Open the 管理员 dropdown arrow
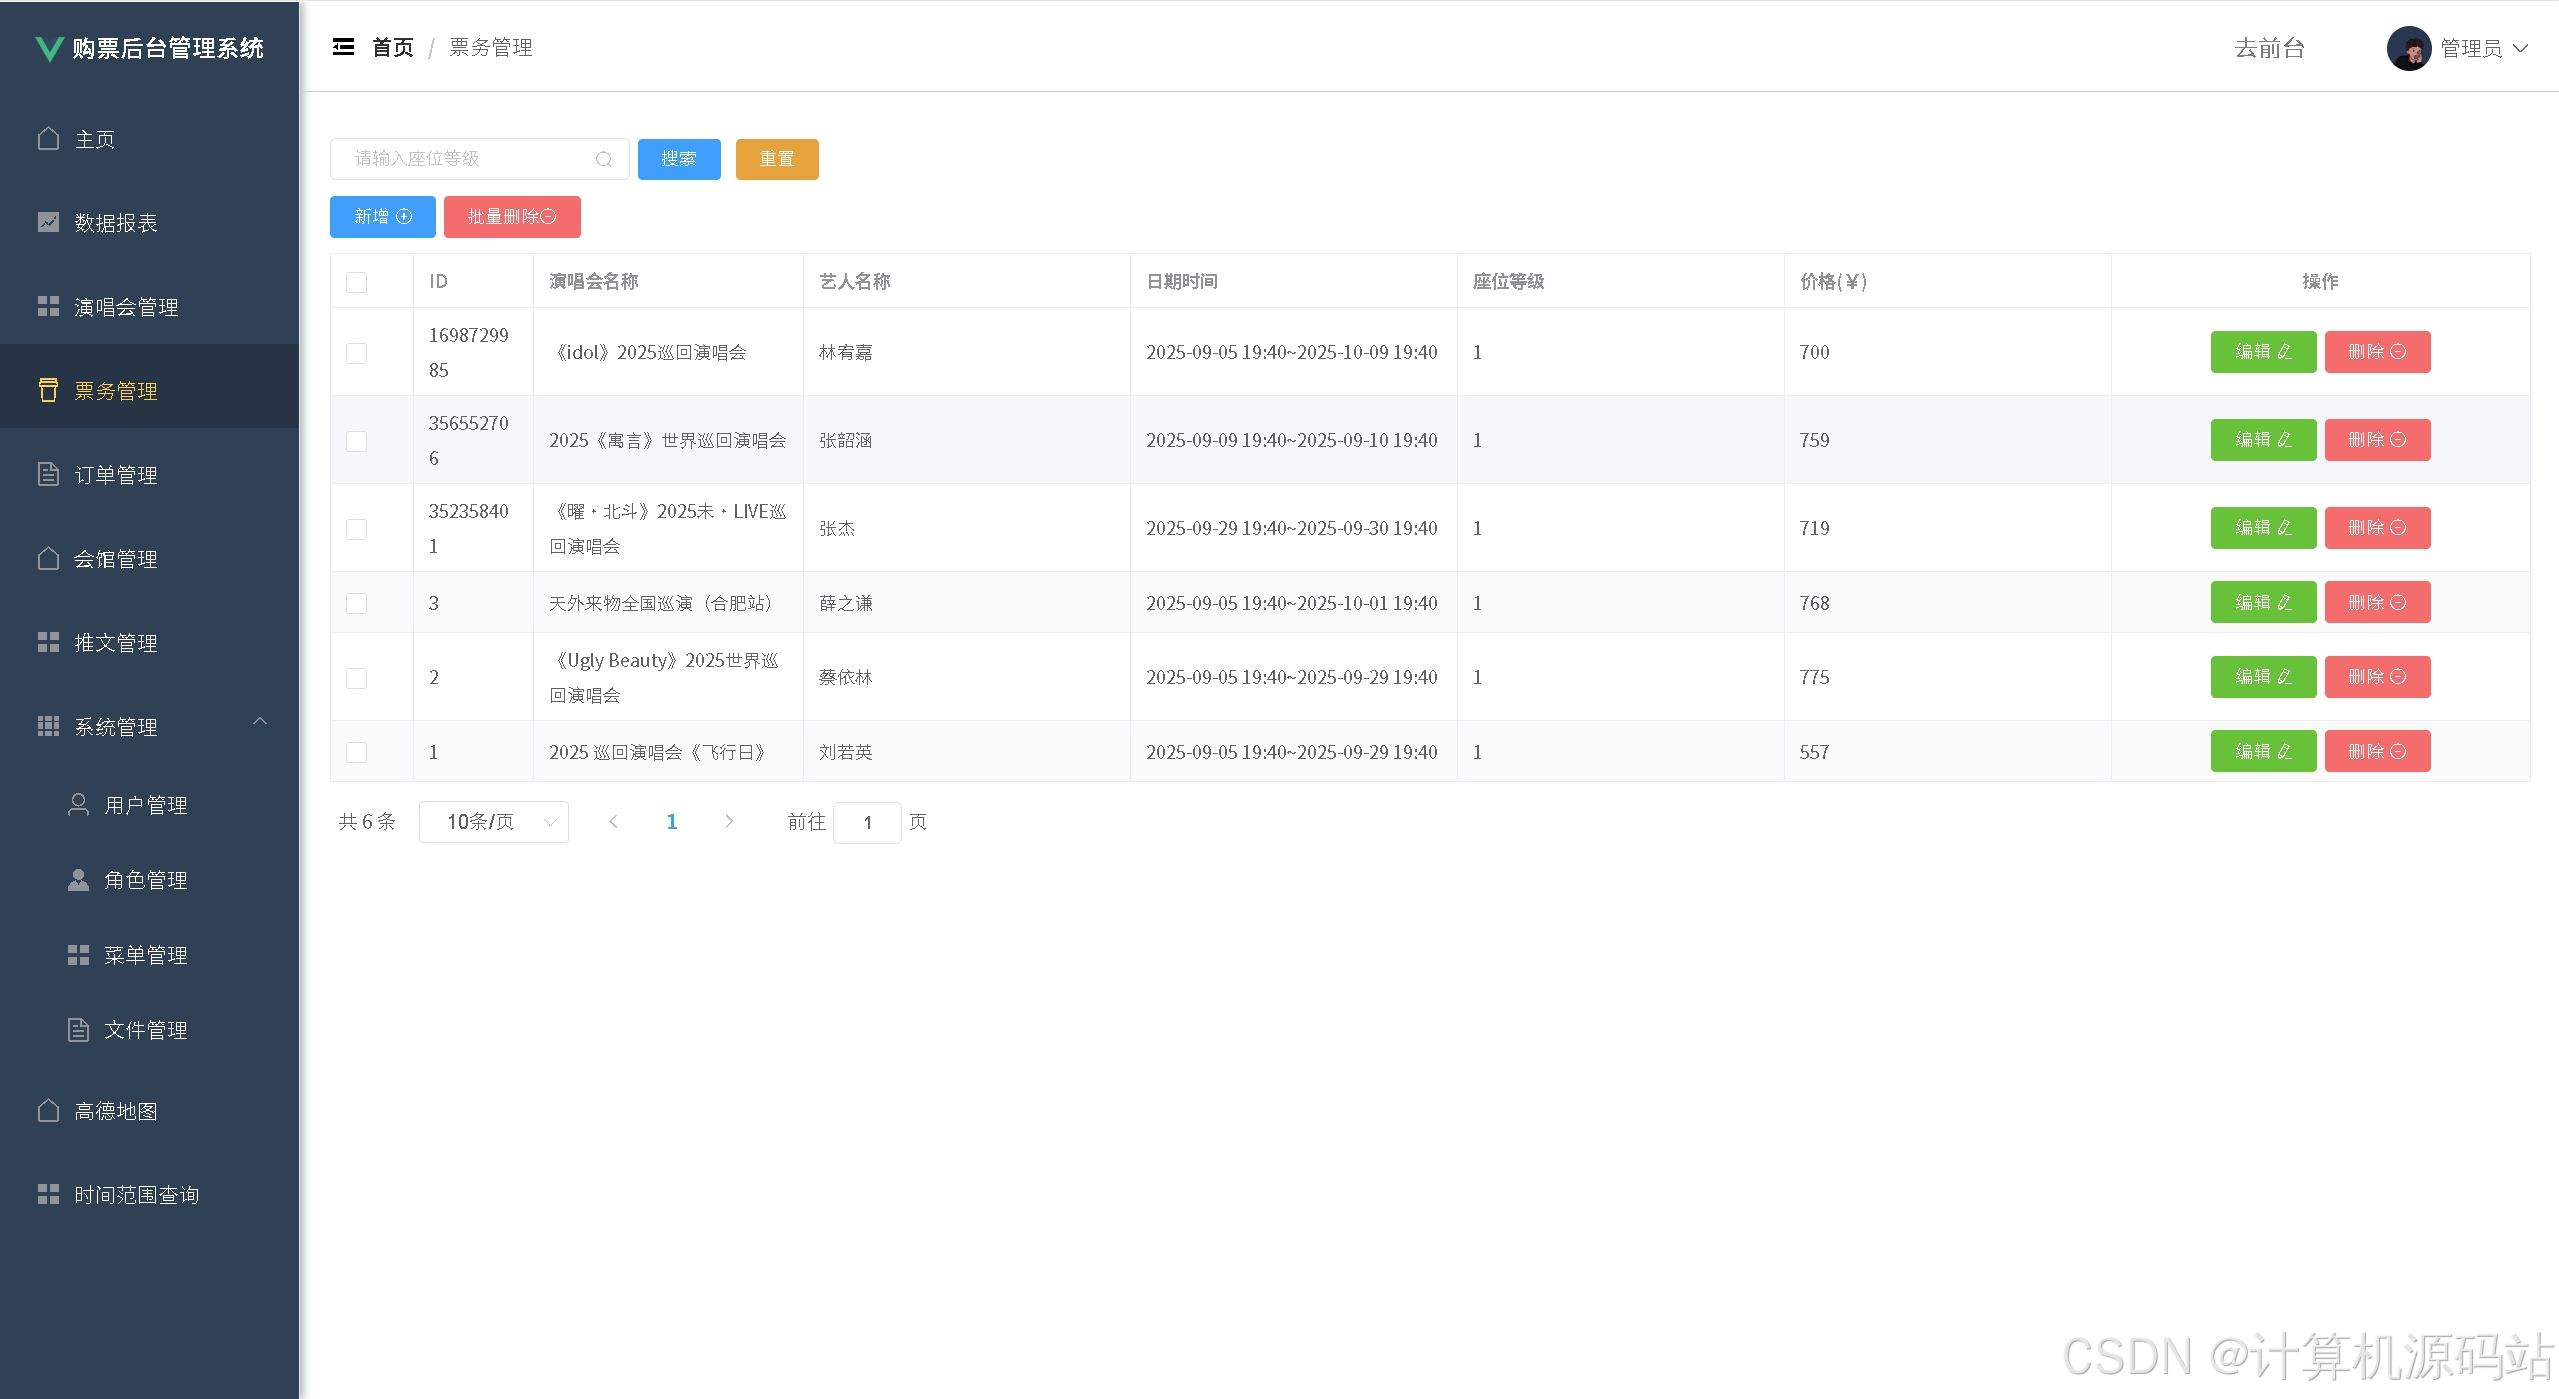The image size is (2559, 1399). [x=2520, y=48]
